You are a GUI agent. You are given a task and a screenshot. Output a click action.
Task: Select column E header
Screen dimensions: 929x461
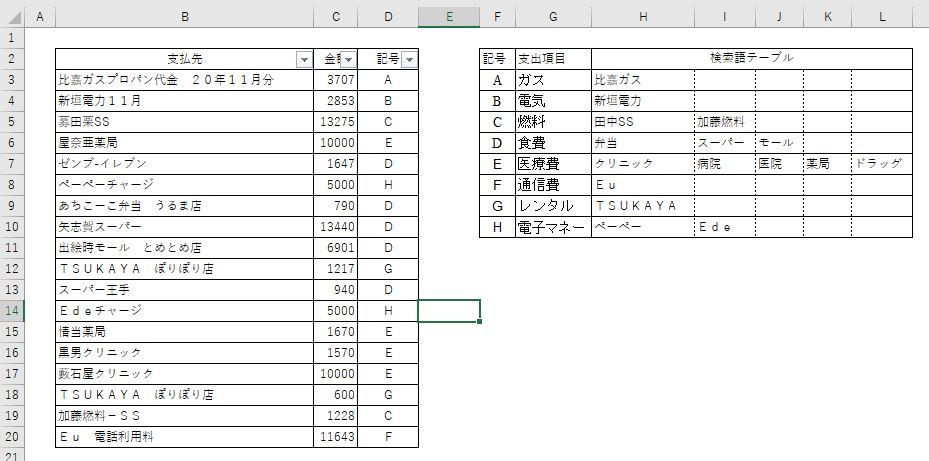pos(449,16)
